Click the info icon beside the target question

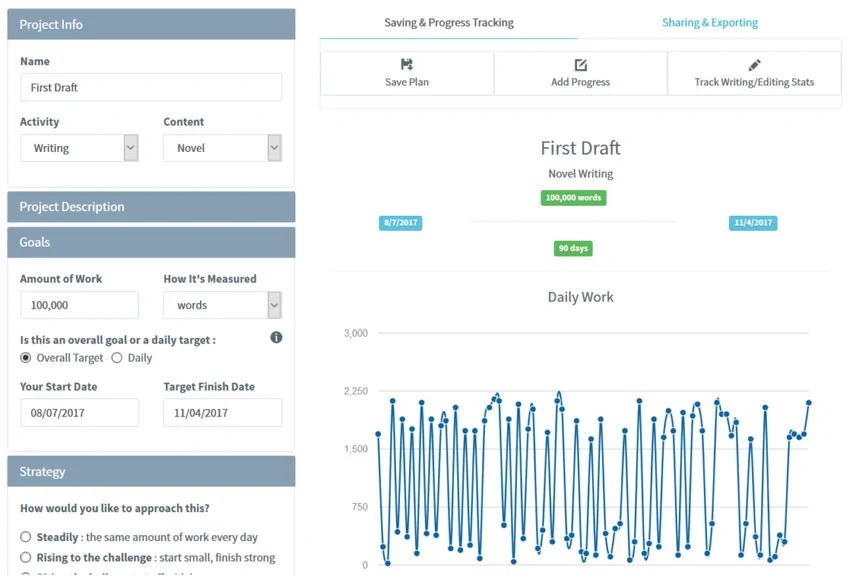click(276, 338)
